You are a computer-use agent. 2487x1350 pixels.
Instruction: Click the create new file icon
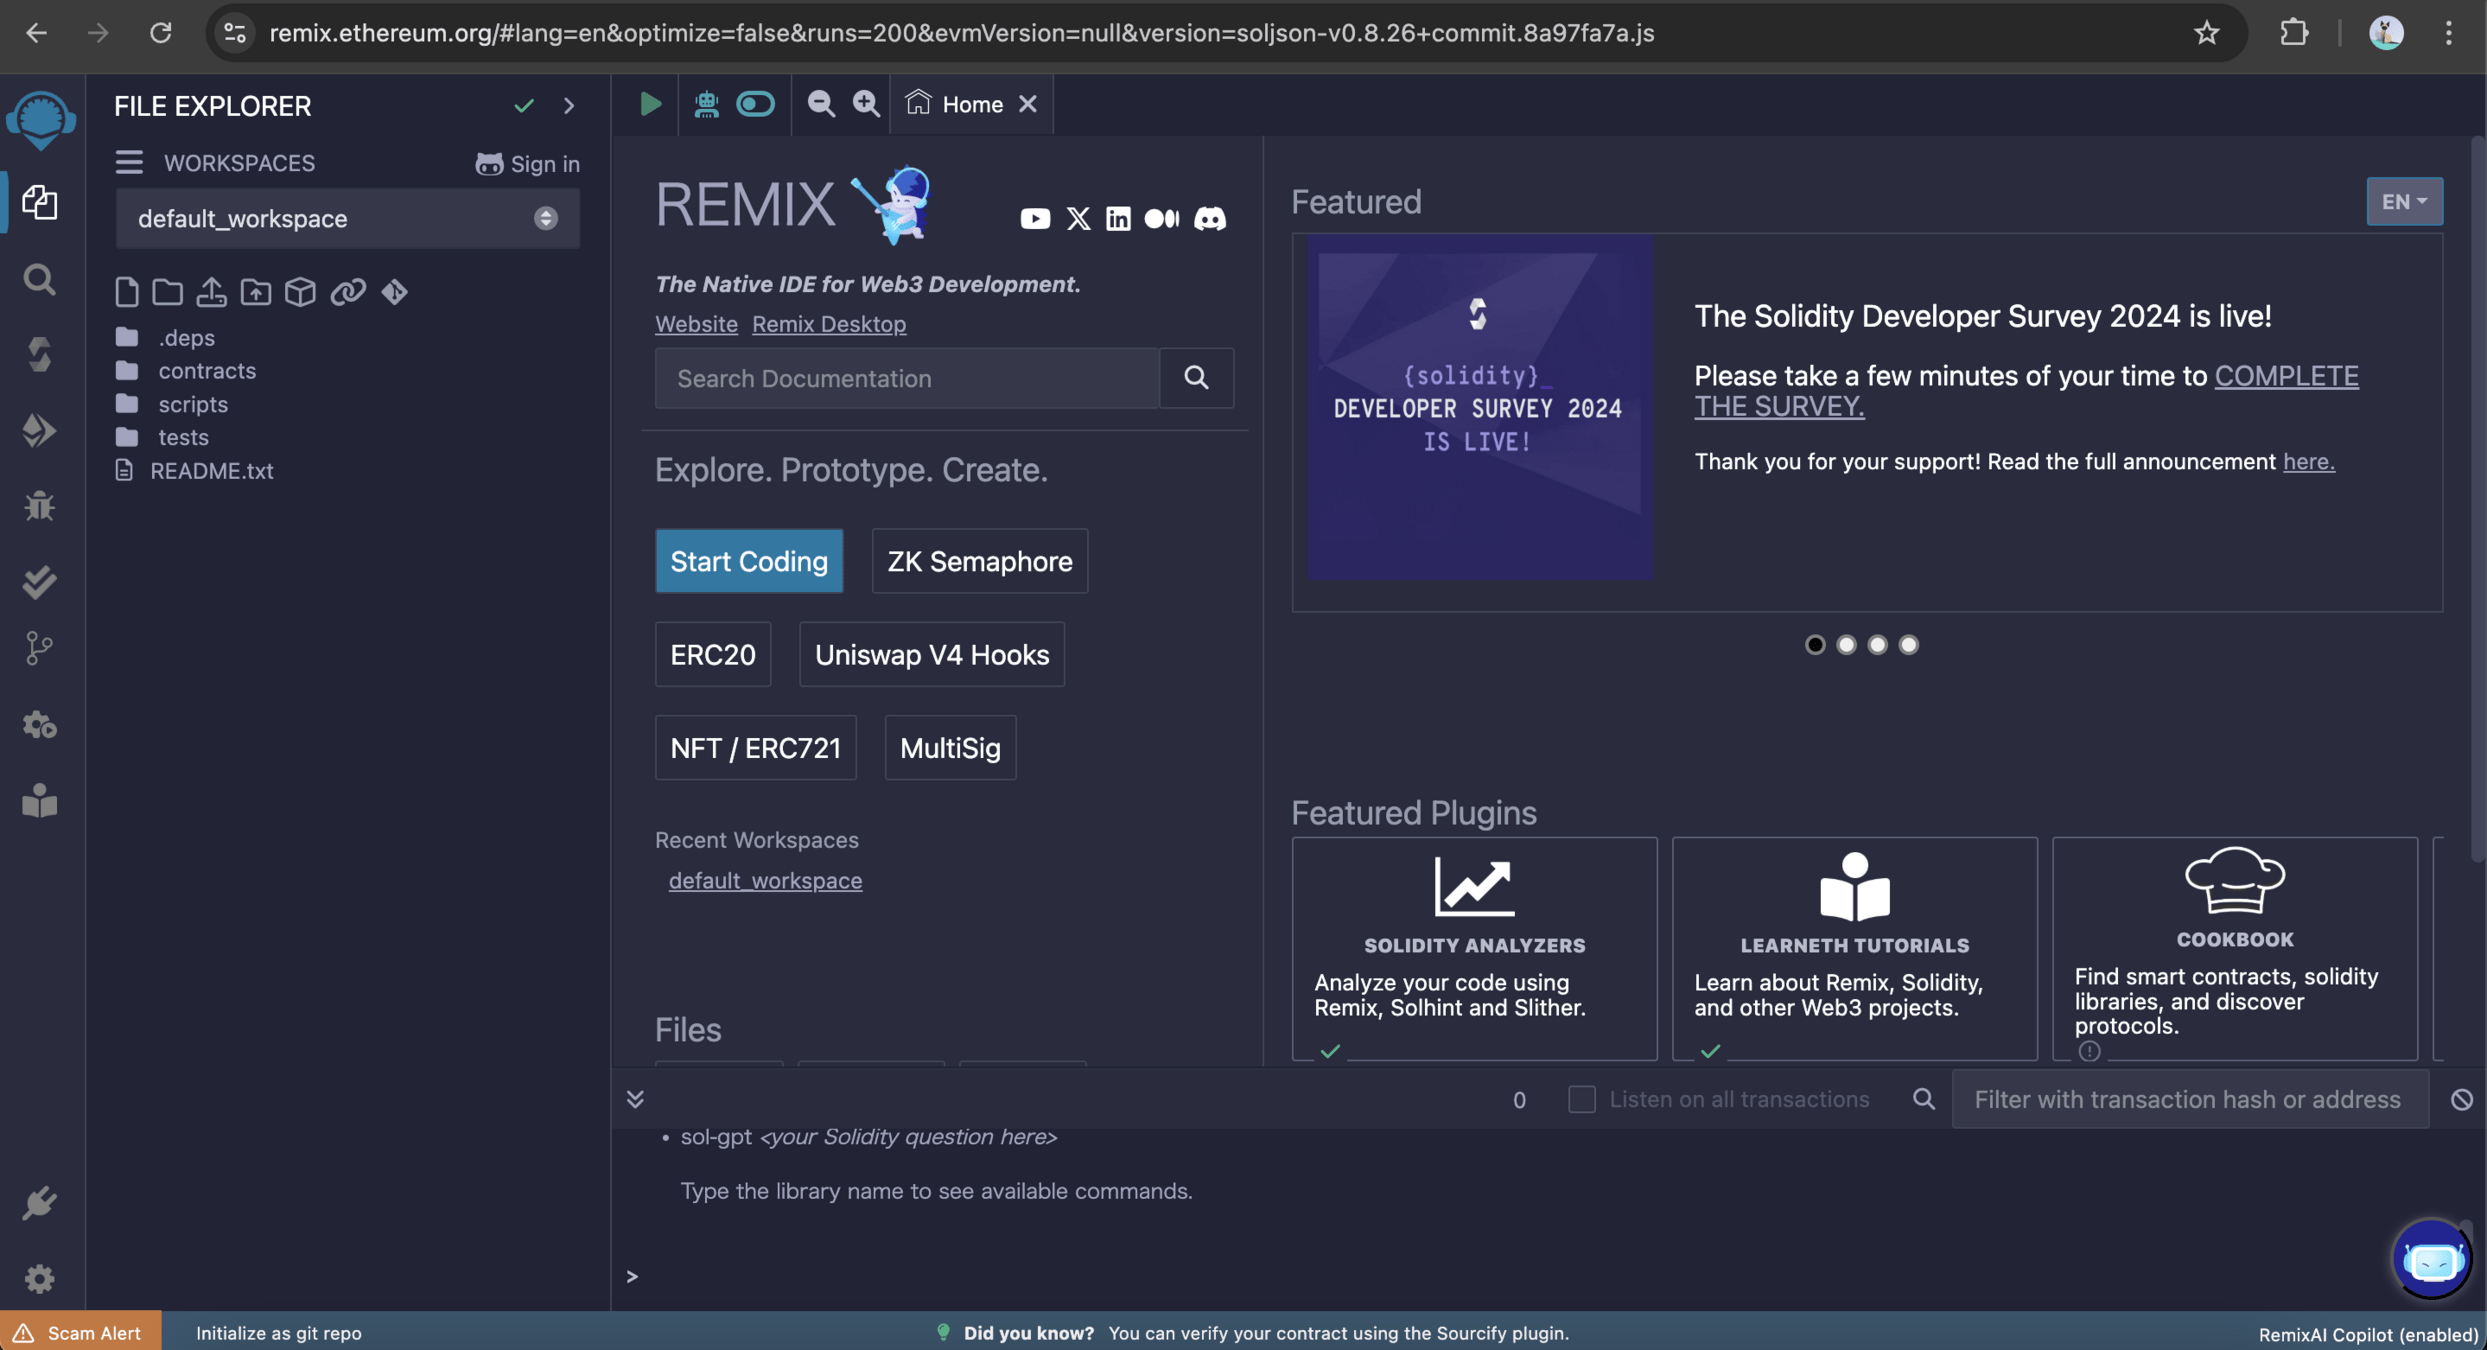[126, 292]
